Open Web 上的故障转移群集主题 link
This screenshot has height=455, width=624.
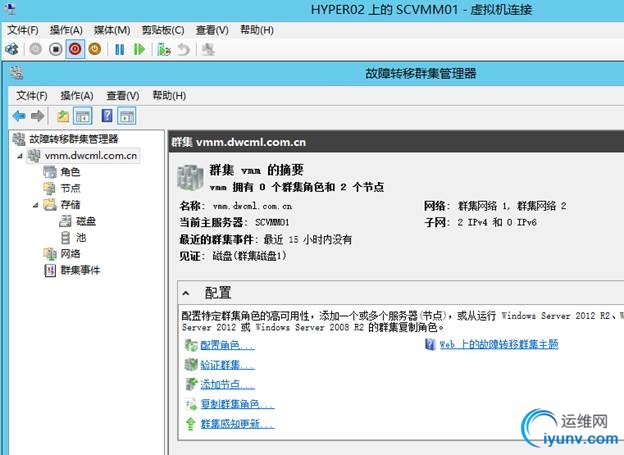coord(499,344)
